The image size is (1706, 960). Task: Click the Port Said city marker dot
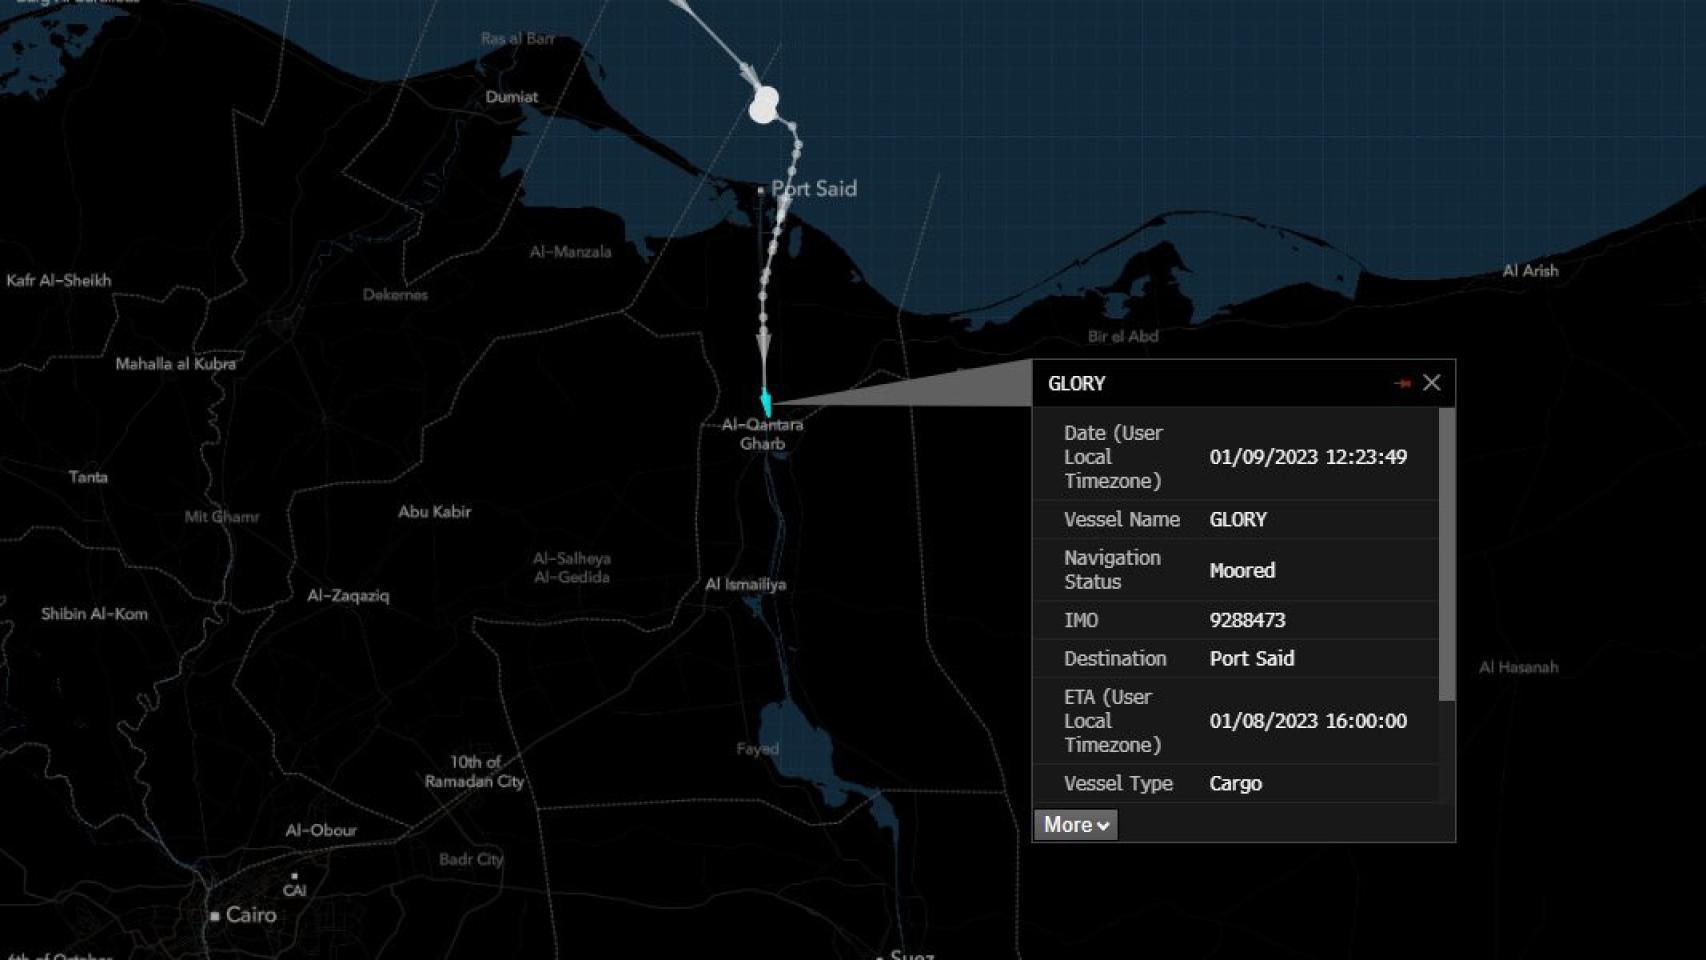click(x=760, y=190)
